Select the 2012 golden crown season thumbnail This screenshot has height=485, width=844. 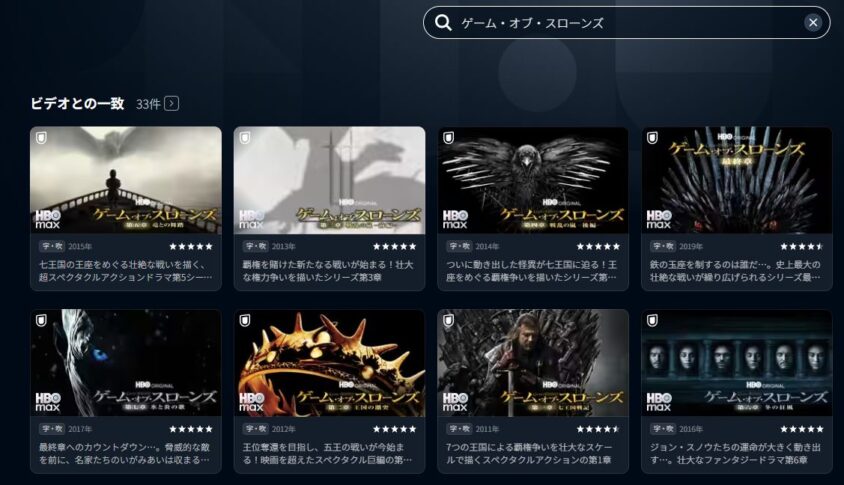click(x=329, y=363)
